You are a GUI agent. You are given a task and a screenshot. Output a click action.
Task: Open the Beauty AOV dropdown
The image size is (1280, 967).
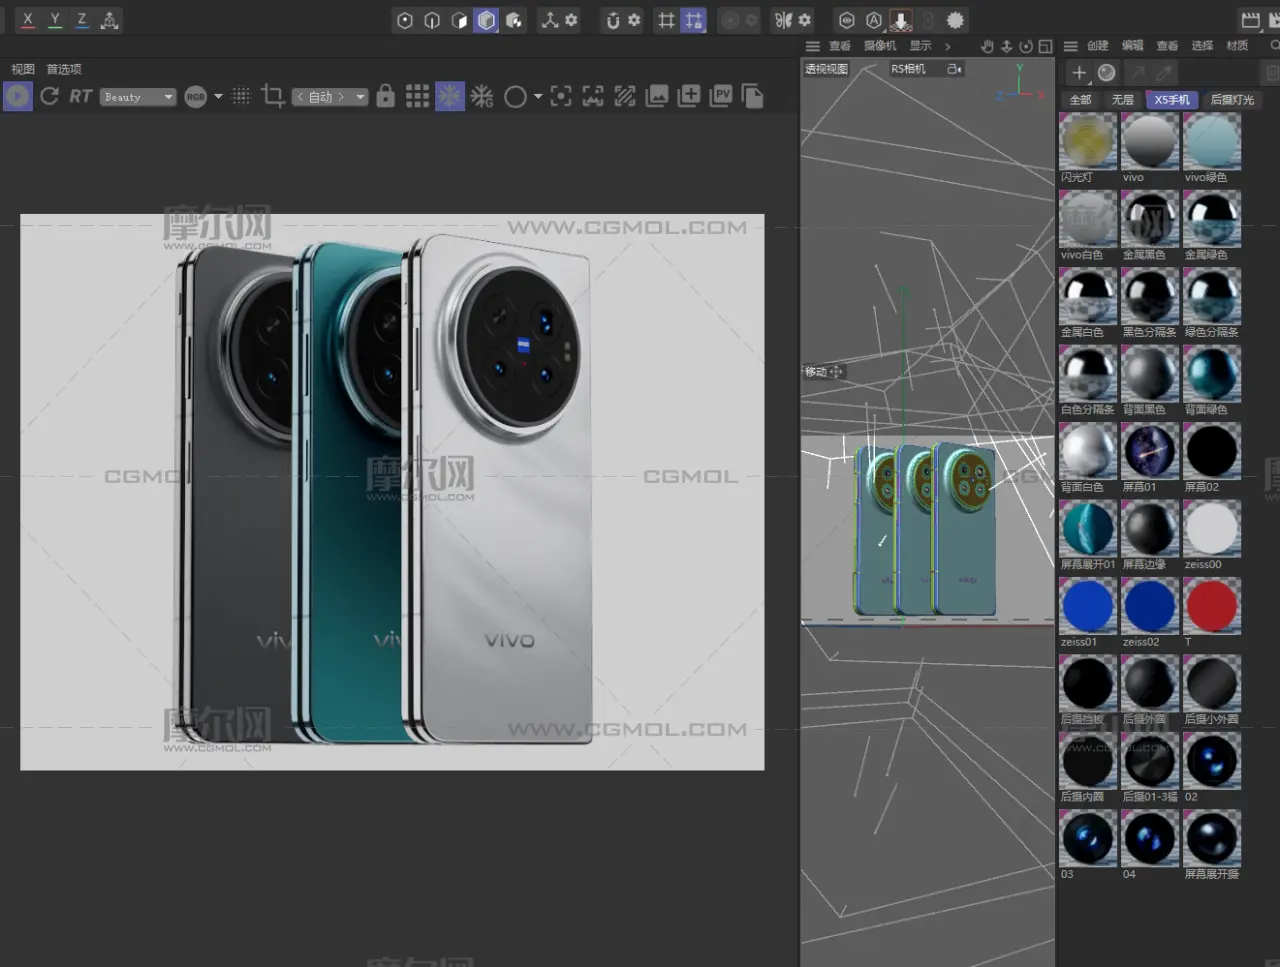click(x=137, y=97)
